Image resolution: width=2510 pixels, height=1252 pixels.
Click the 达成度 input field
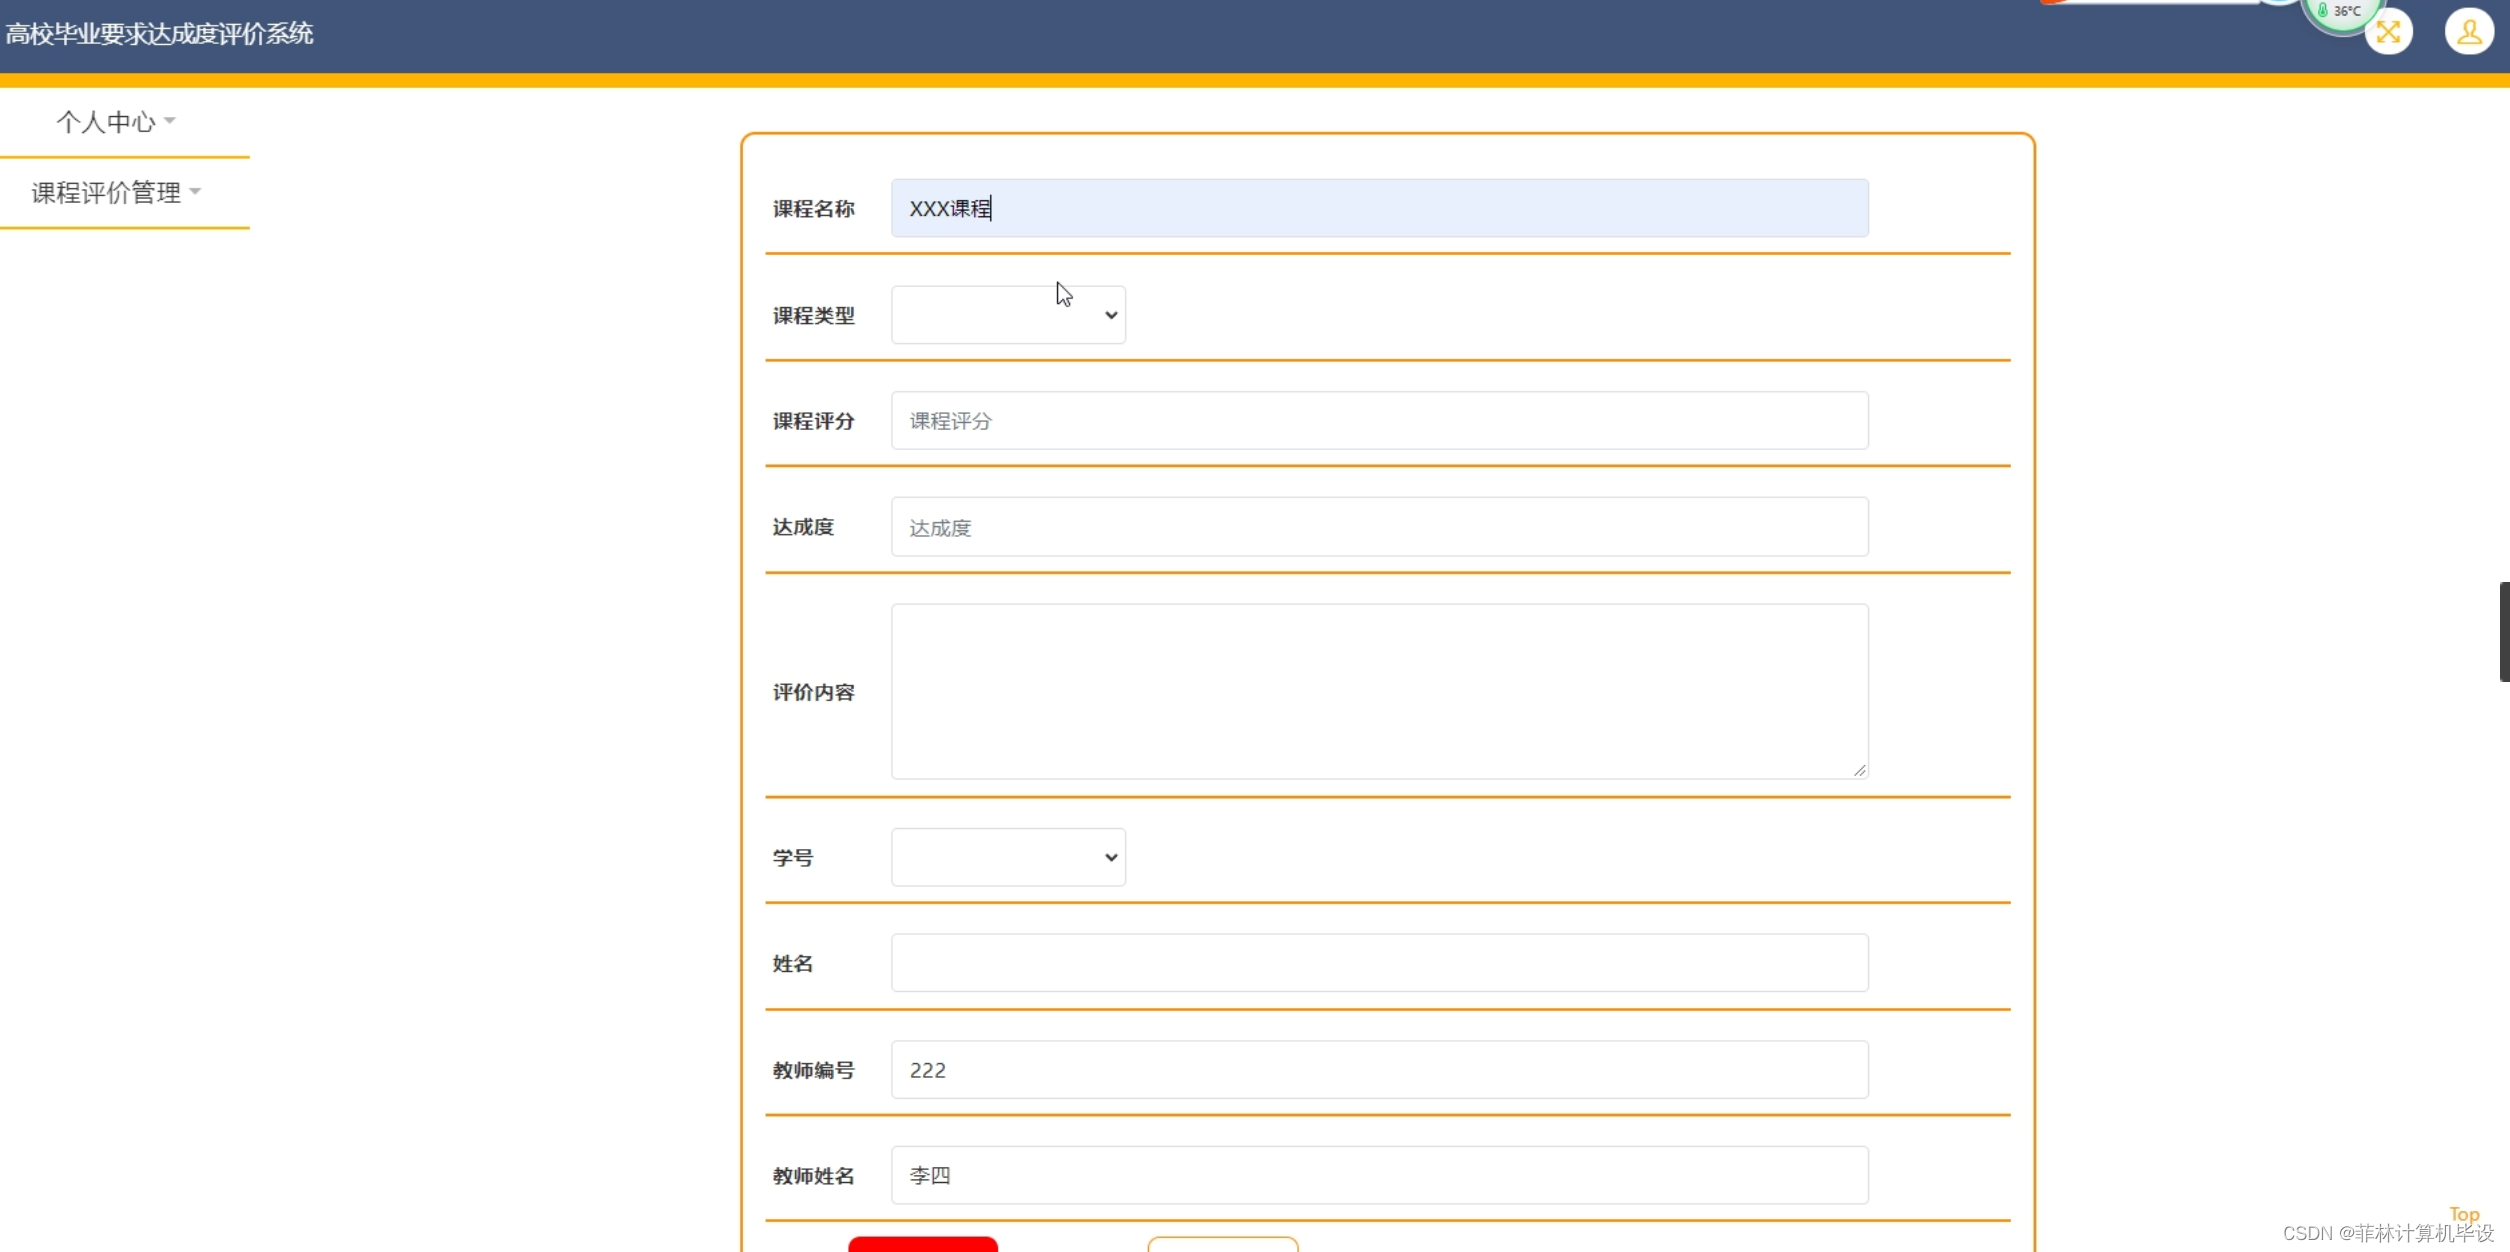coord(1379,527)
